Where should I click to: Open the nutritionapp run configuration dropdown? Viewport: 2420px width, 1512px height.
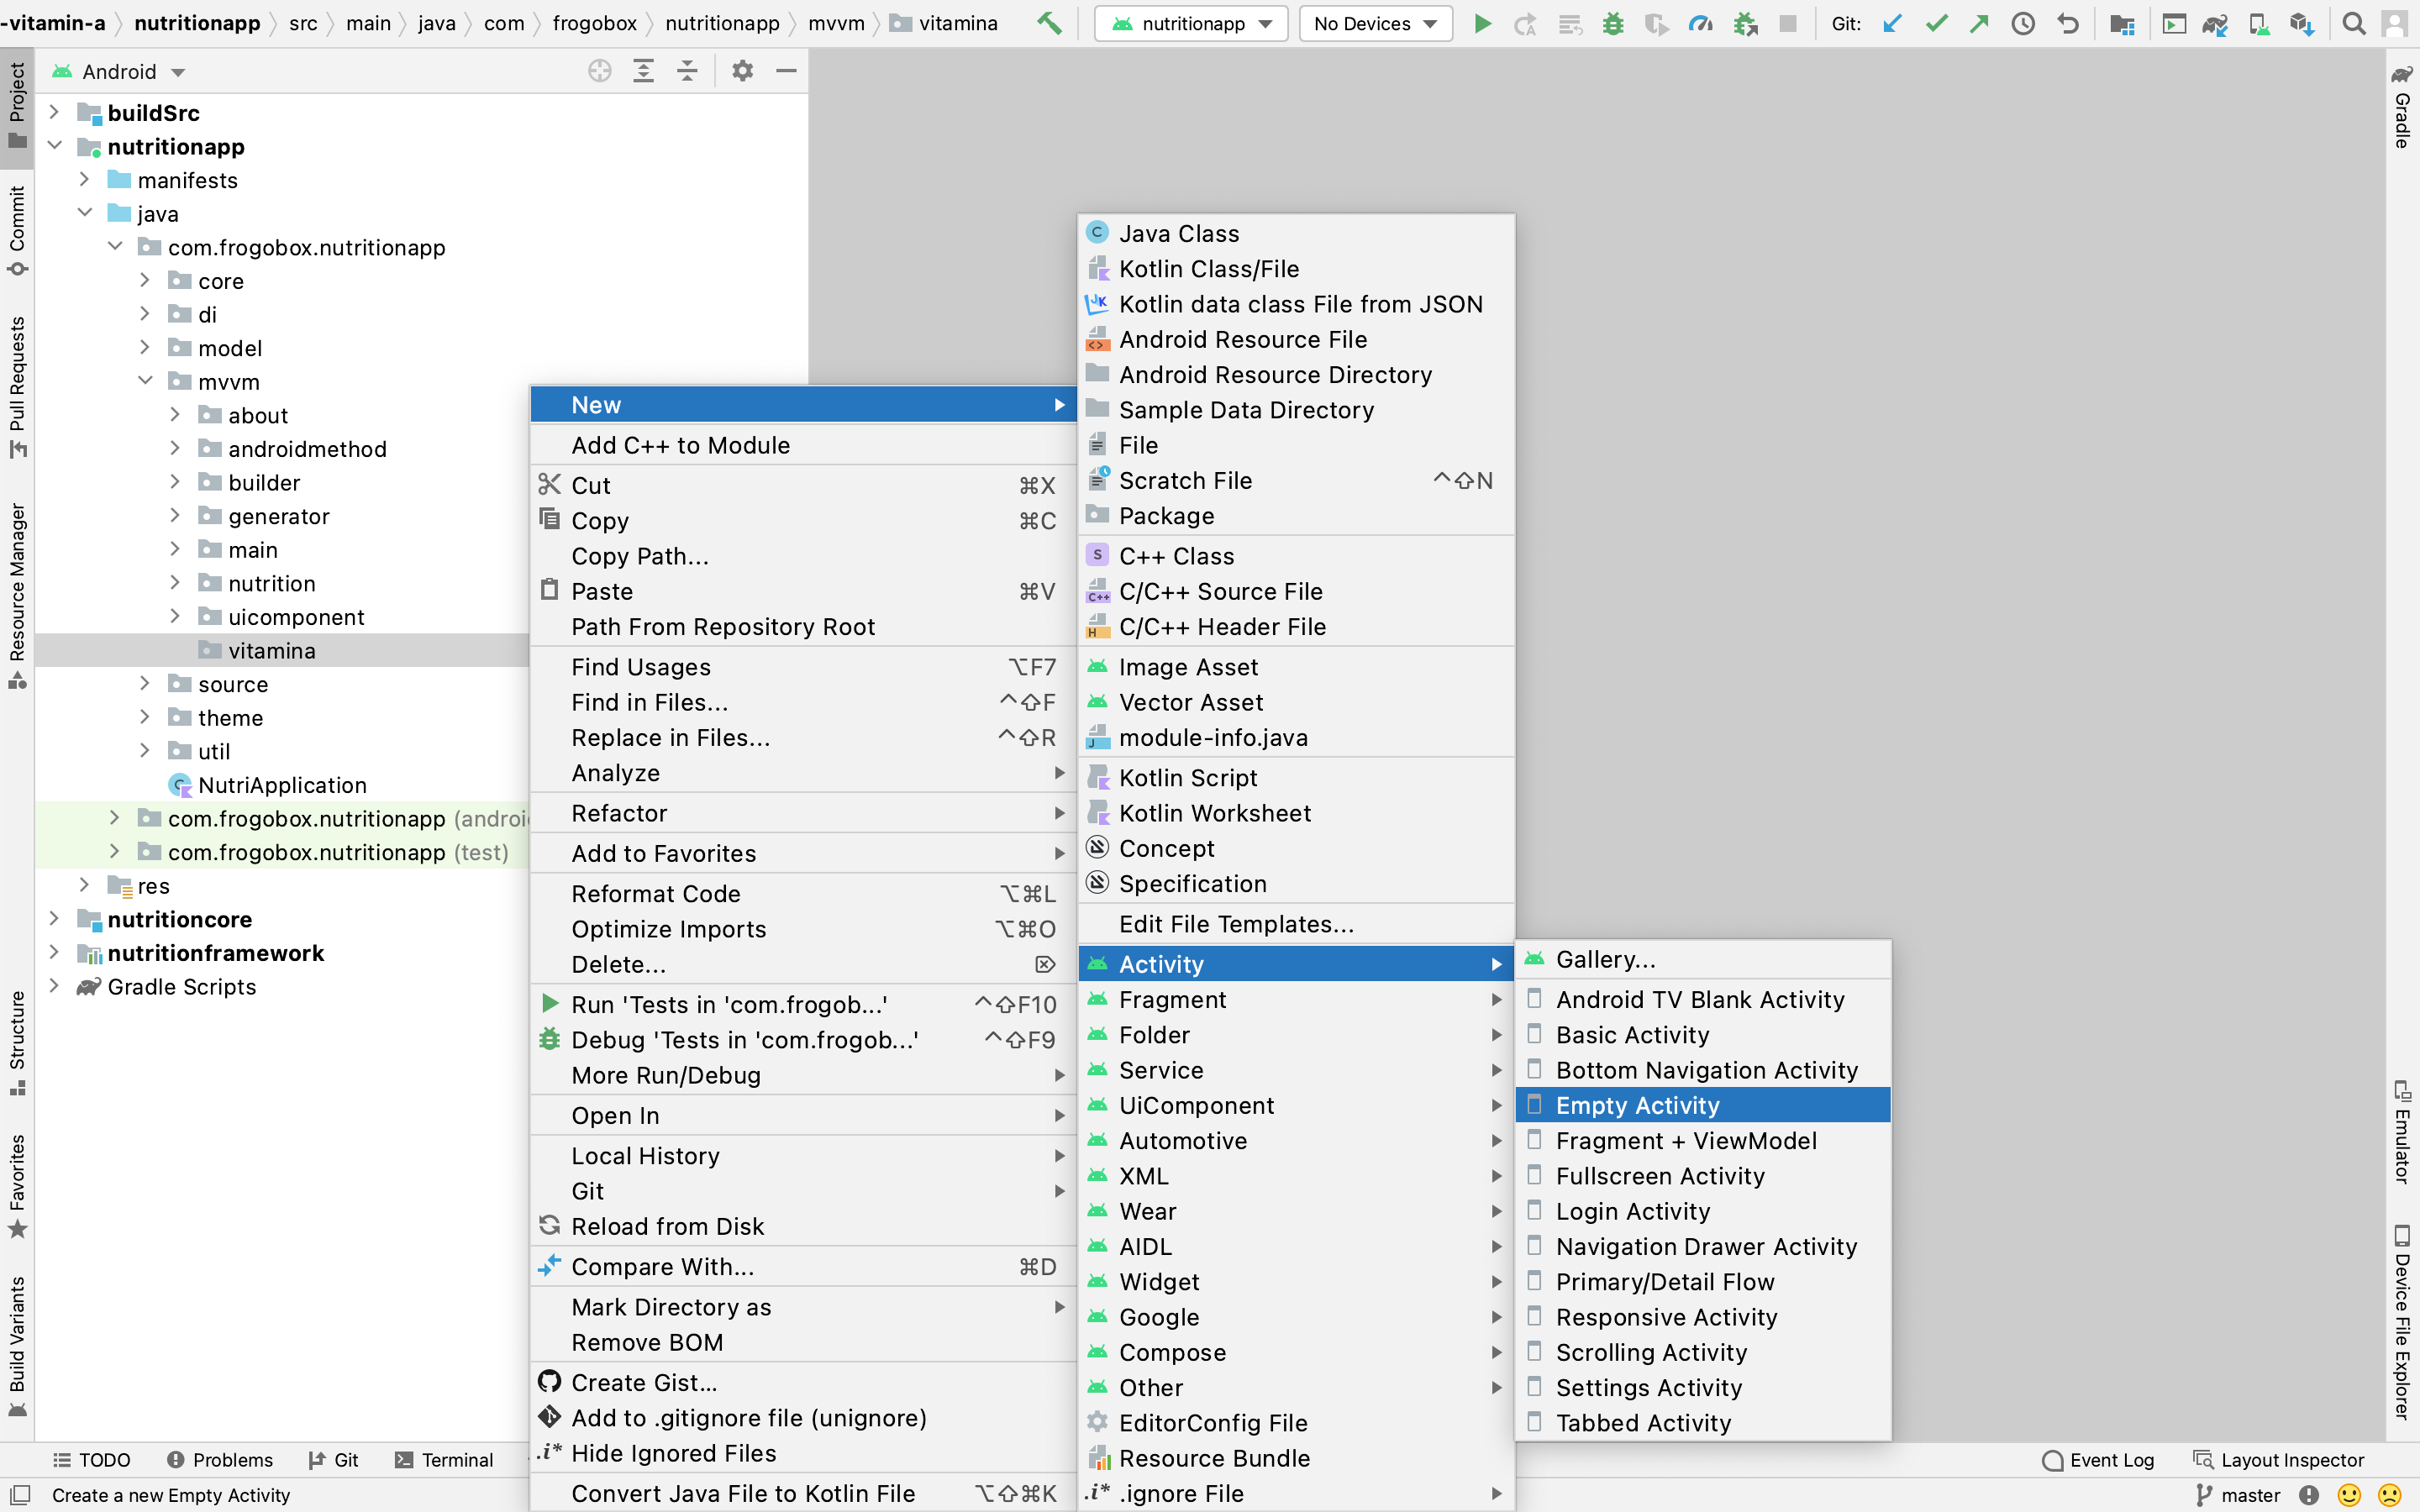pyautogui.click(x=1193, y=23)
